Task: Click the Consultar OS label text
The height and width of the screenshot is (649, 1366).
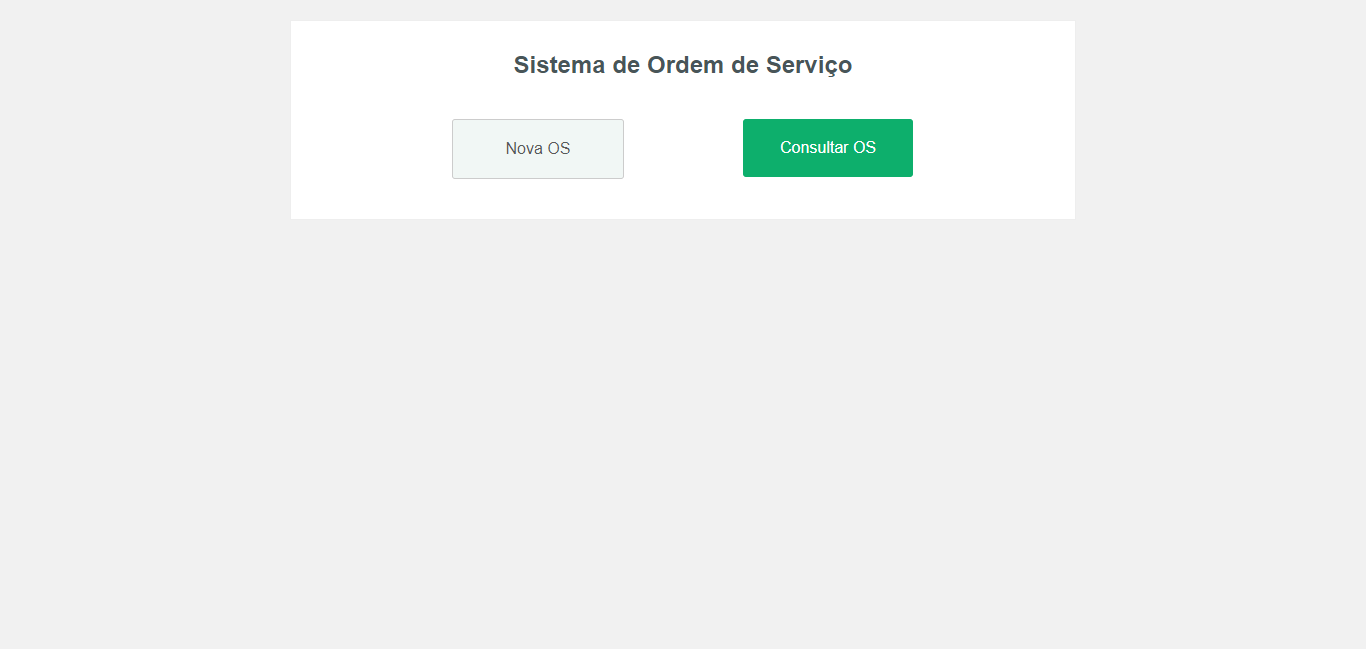Action: (828, 148)
